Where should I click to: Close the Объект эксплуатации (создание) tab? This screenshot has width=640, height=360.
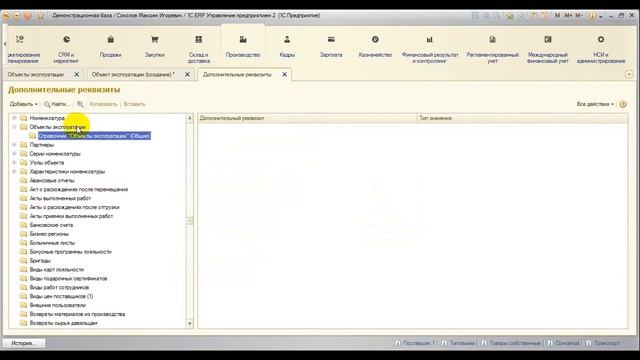187,74
